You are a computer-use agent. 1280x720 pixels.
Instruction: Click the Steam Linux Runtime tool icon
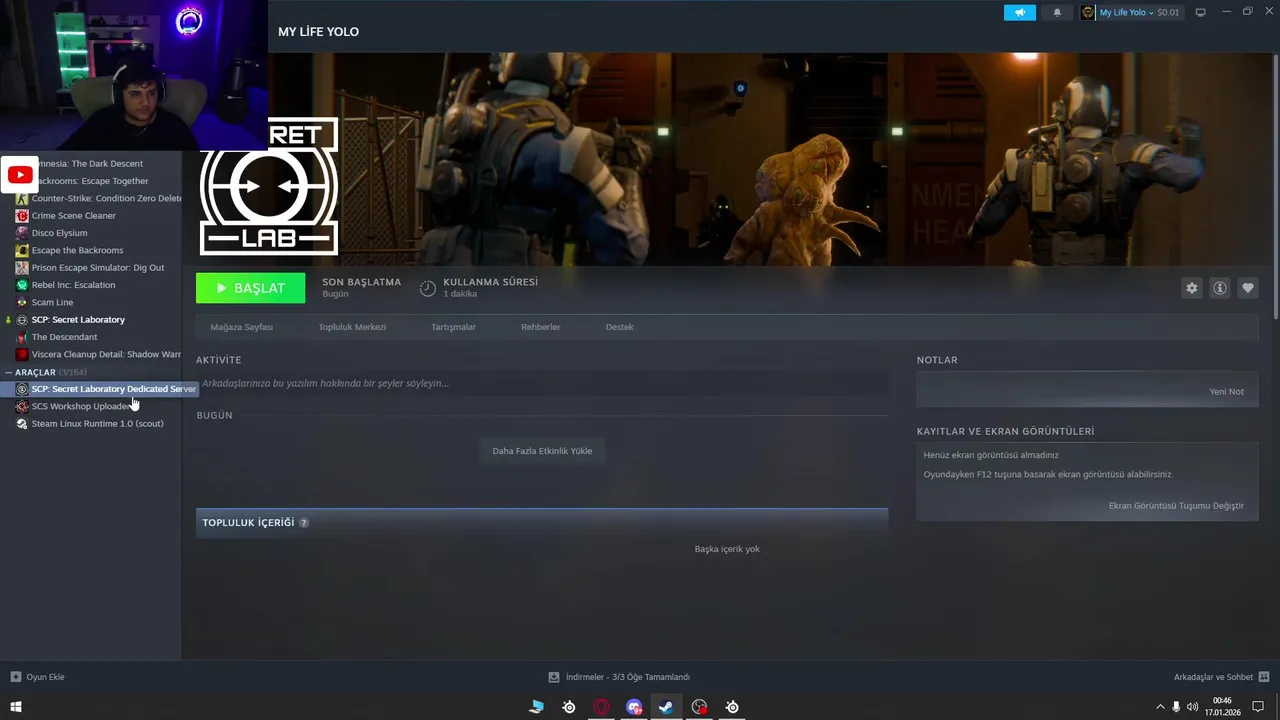point(22,424)
